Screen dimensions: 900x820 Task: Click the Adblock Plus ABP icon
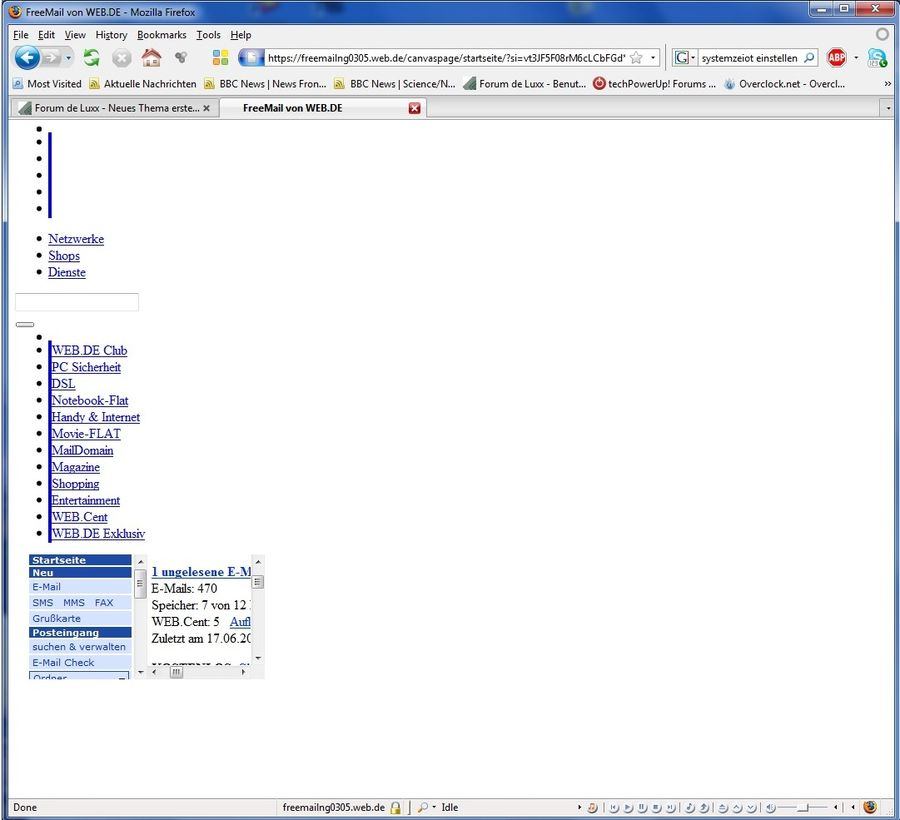(836, 57)
